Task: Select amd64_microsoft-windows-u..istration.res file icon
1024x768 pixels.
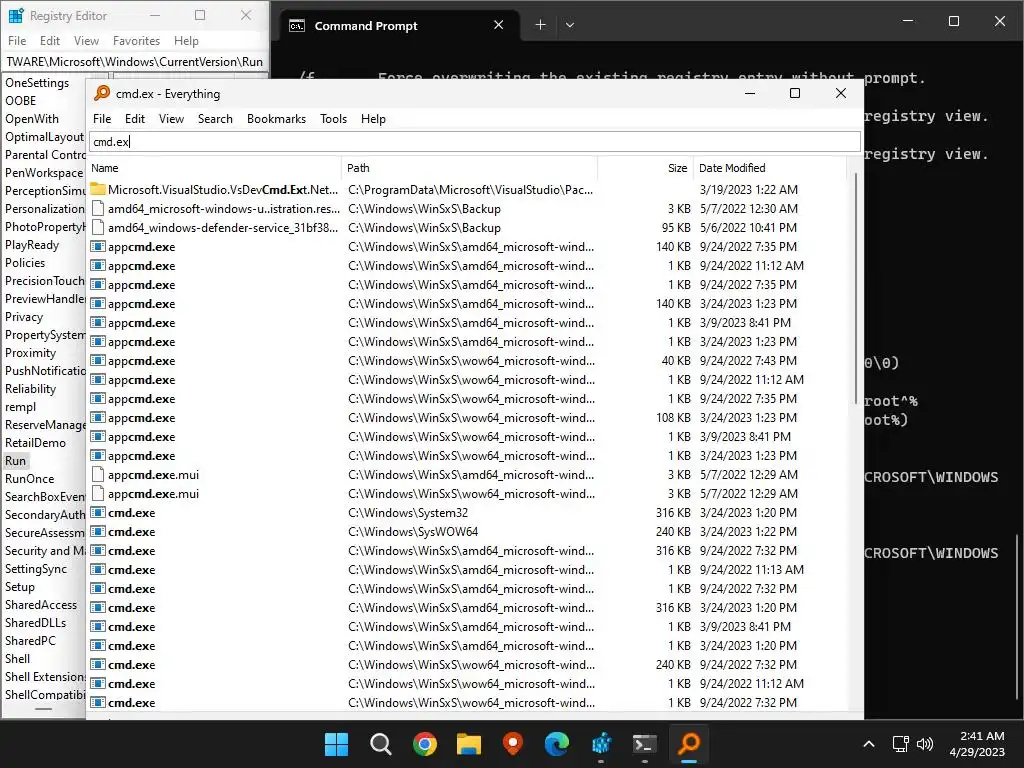Action: coord(98,209)
